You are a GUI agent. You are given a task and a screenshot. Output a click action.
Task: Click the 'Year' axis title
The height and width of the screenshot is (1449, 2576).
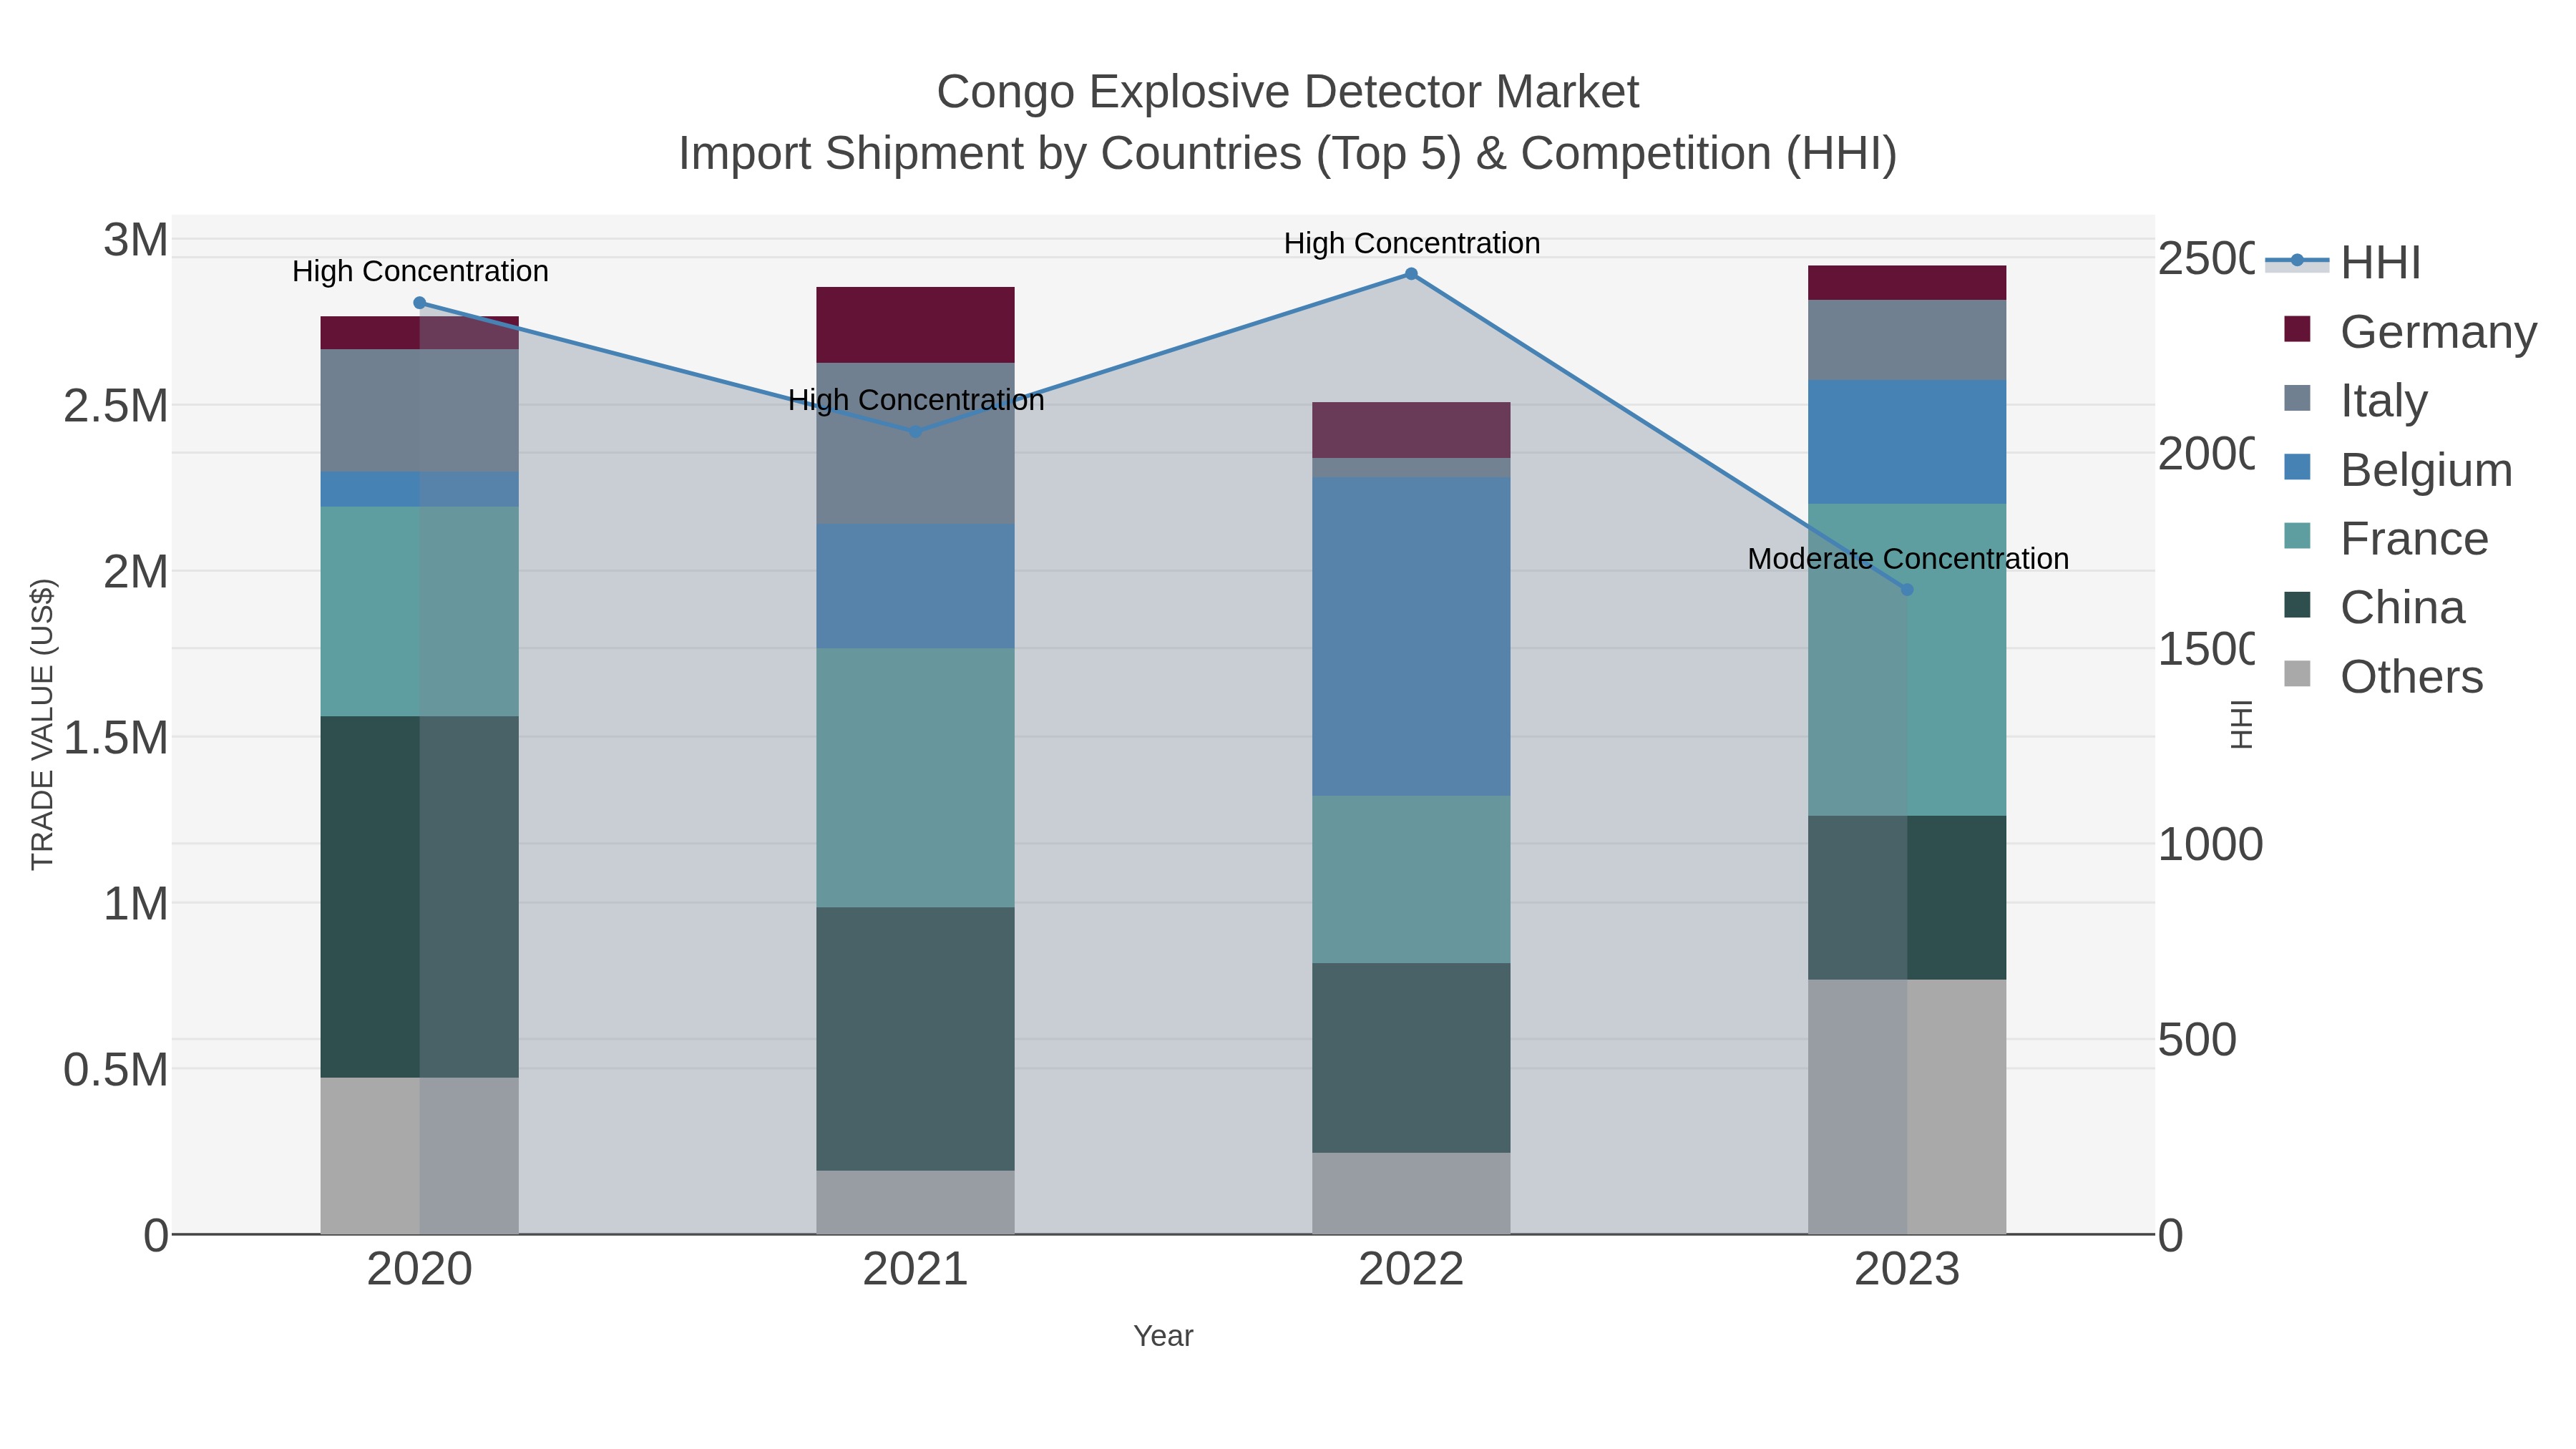pyautogui.click(x=1163, y=1336)
